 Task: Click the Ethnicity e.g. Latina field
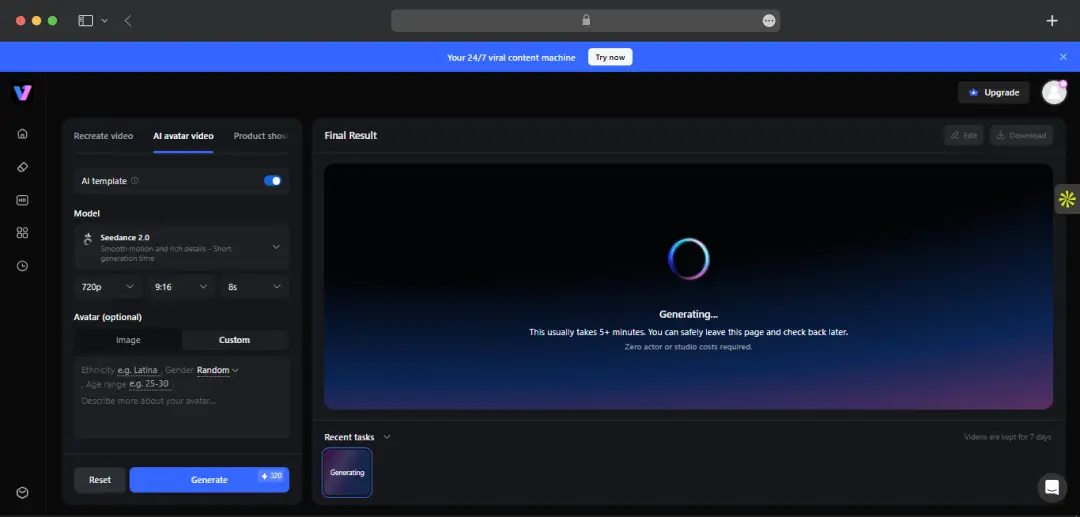137,370
